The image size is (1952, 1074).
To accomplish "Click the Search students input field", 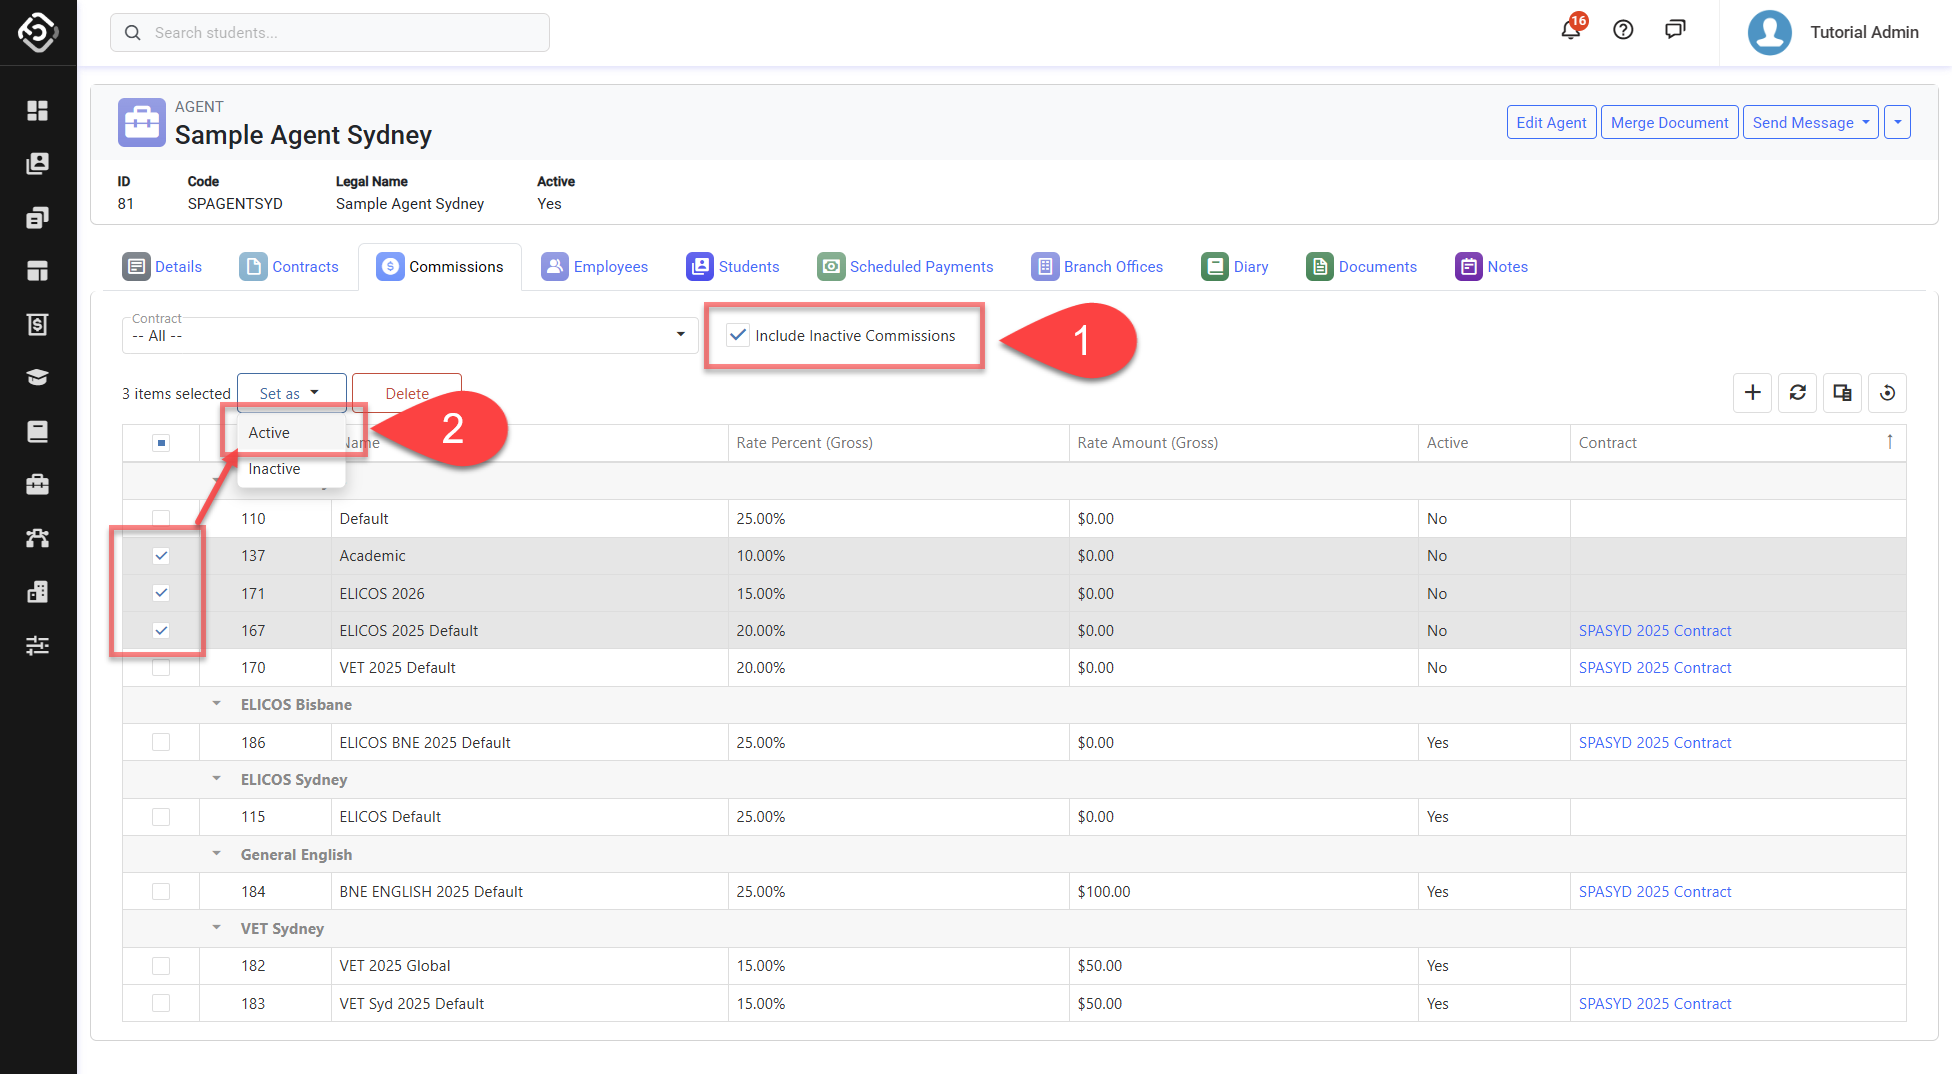I will point(330,33).
